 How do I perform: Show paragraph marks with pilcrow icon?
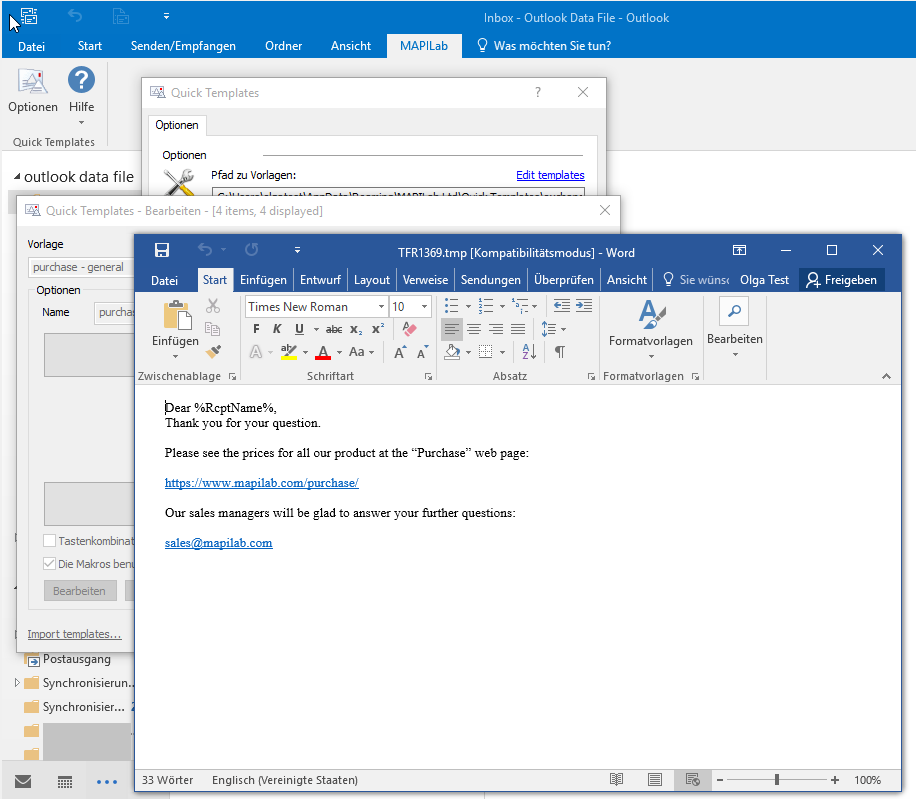tap(560, 352)
